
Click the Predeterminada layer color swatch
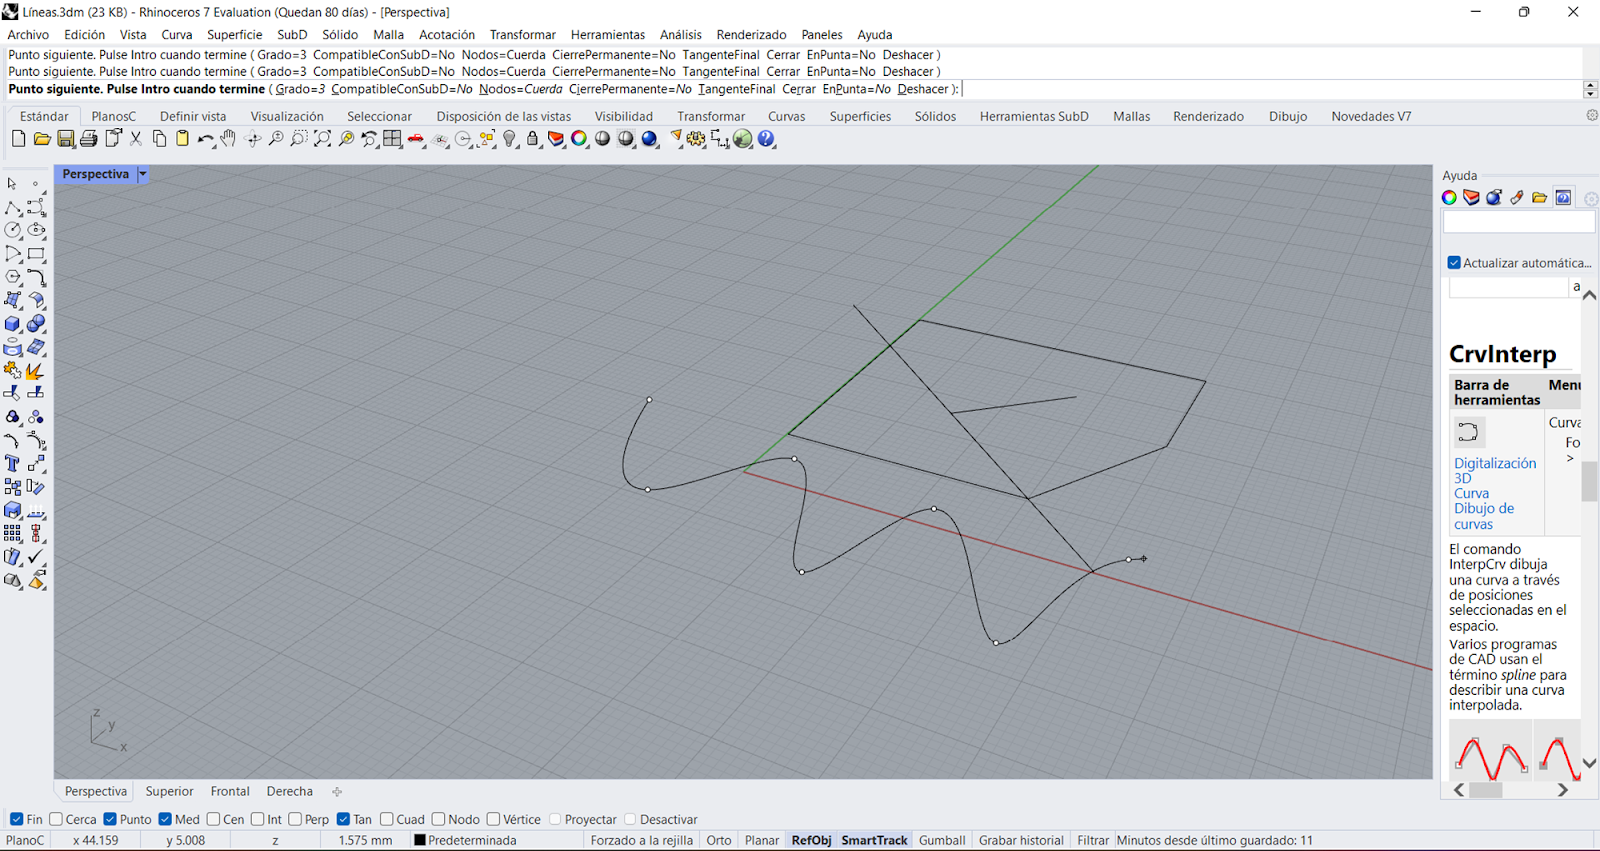point(420,840)
